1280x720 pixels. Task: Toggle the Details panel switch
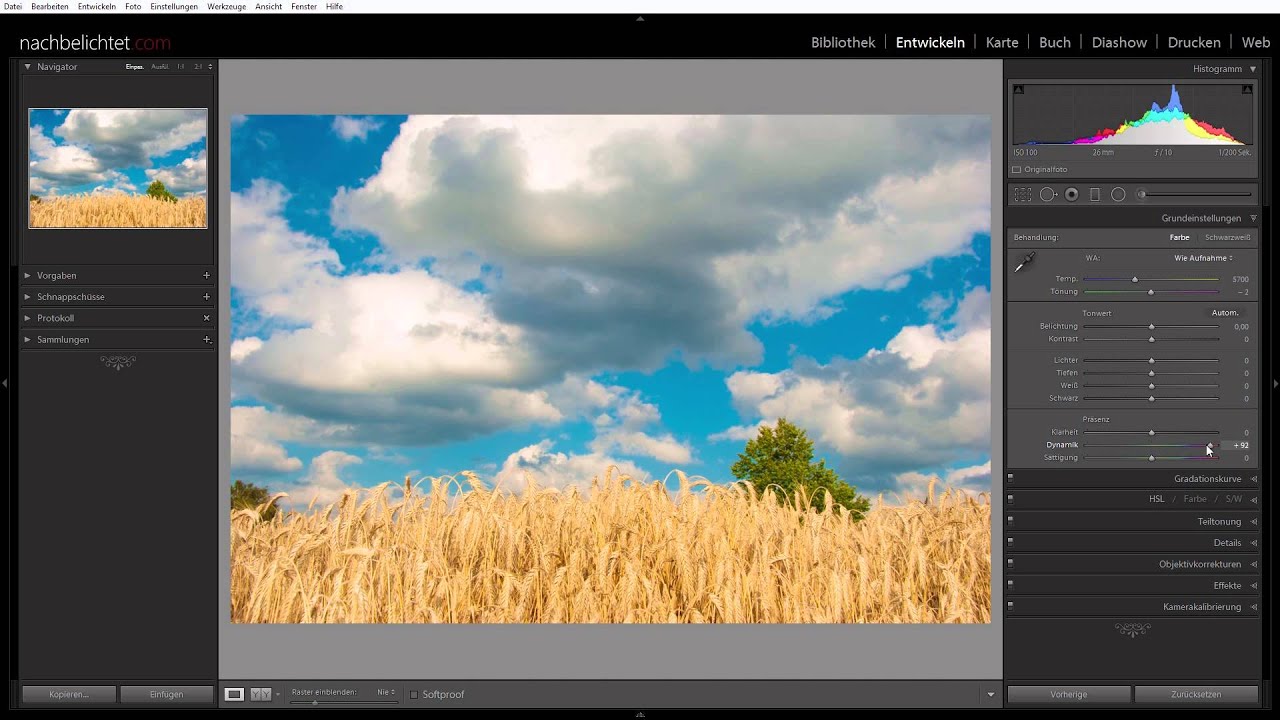point(1011,543)
